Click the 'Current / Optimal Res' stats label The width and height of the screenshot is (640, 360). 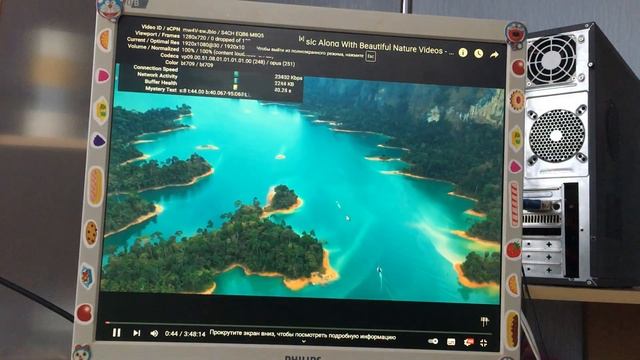[153, 41]
